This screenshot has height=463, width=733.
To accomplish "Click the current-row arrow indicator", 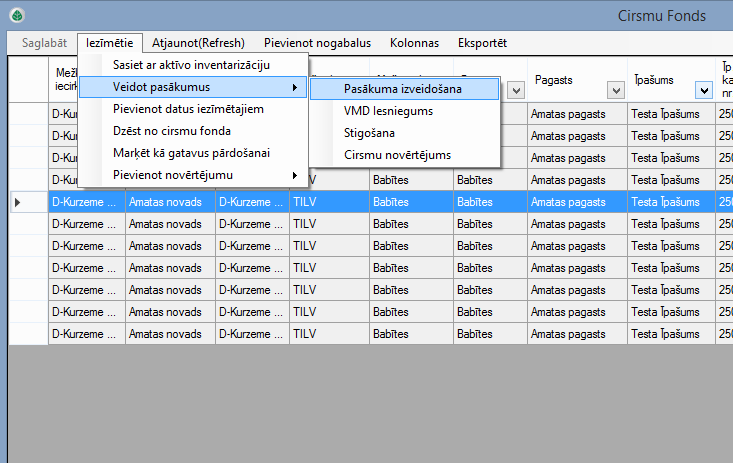I will click(x=18, y=203).
